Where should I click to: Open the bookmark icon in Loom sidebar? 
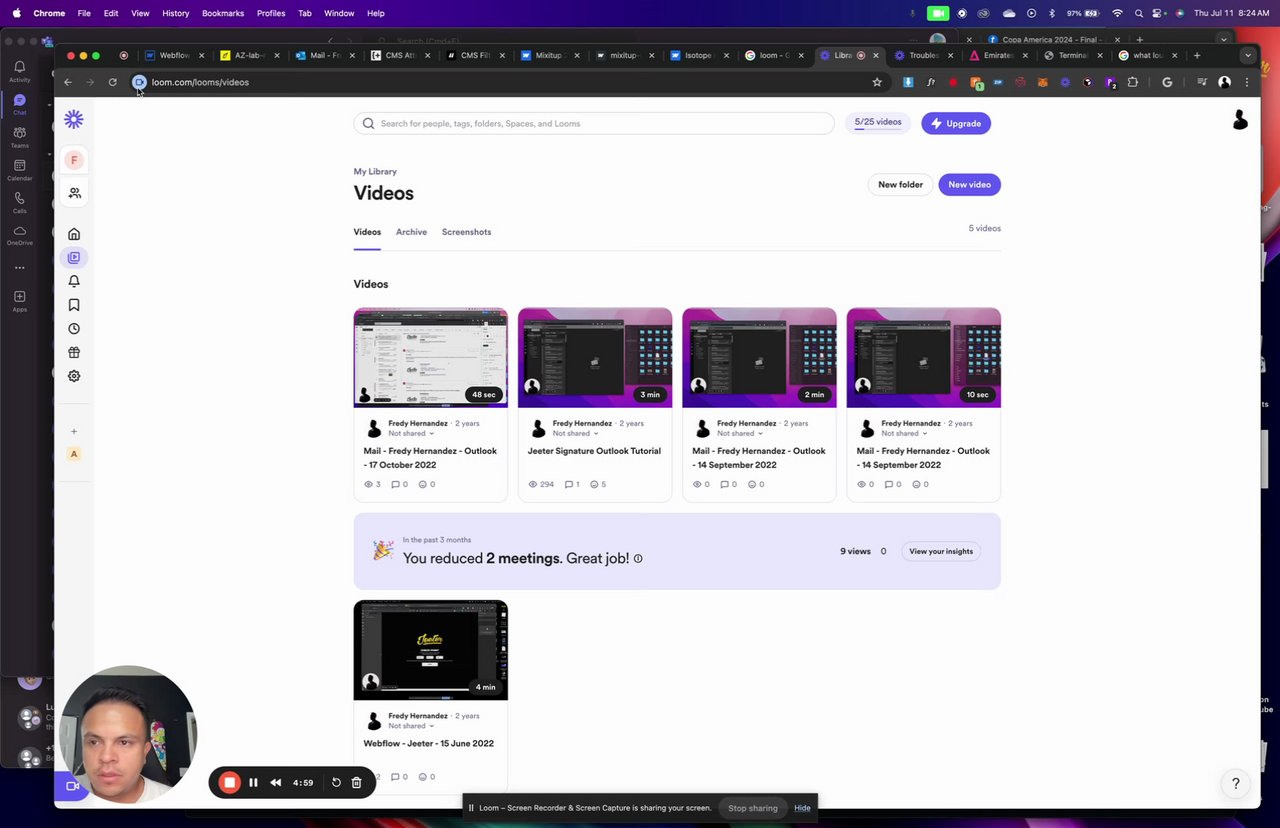[x=74, y=305]
